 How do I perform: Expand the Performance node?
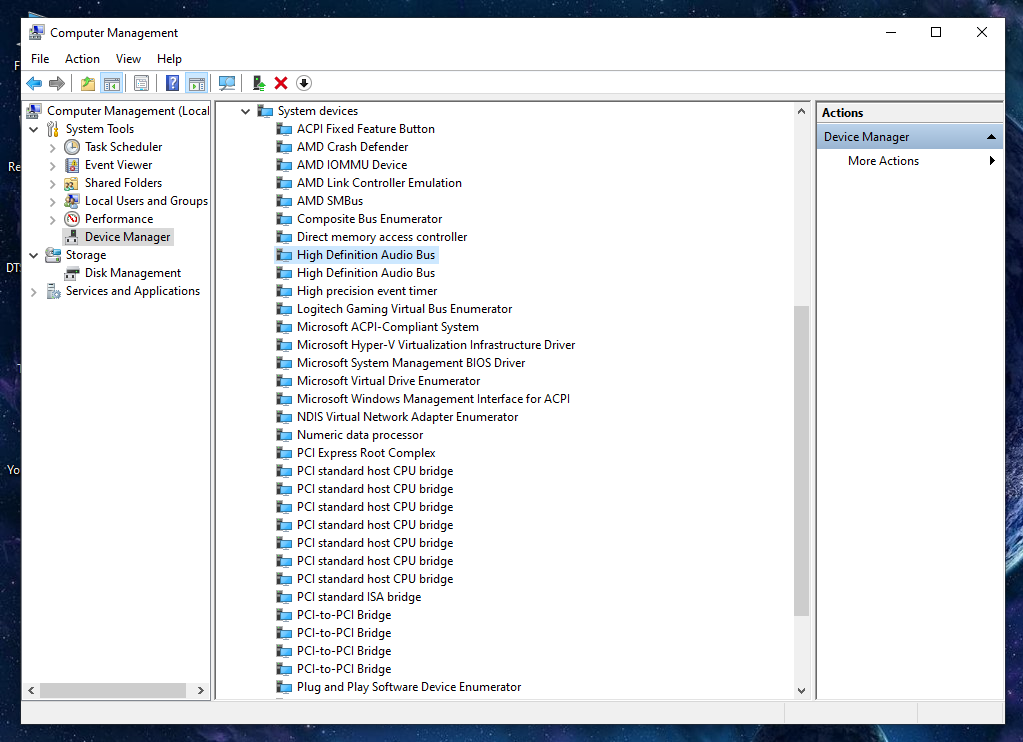click(53, 220)
